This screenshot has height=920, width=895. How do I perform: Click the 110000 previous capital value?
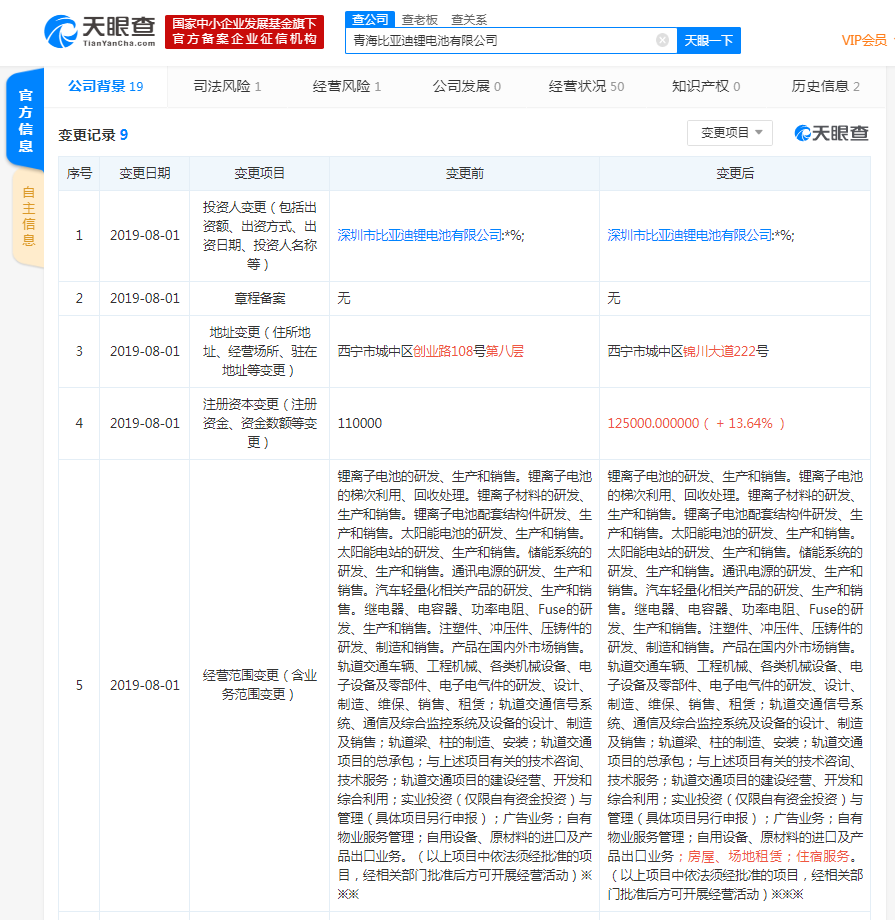click(x=360, y=423)
